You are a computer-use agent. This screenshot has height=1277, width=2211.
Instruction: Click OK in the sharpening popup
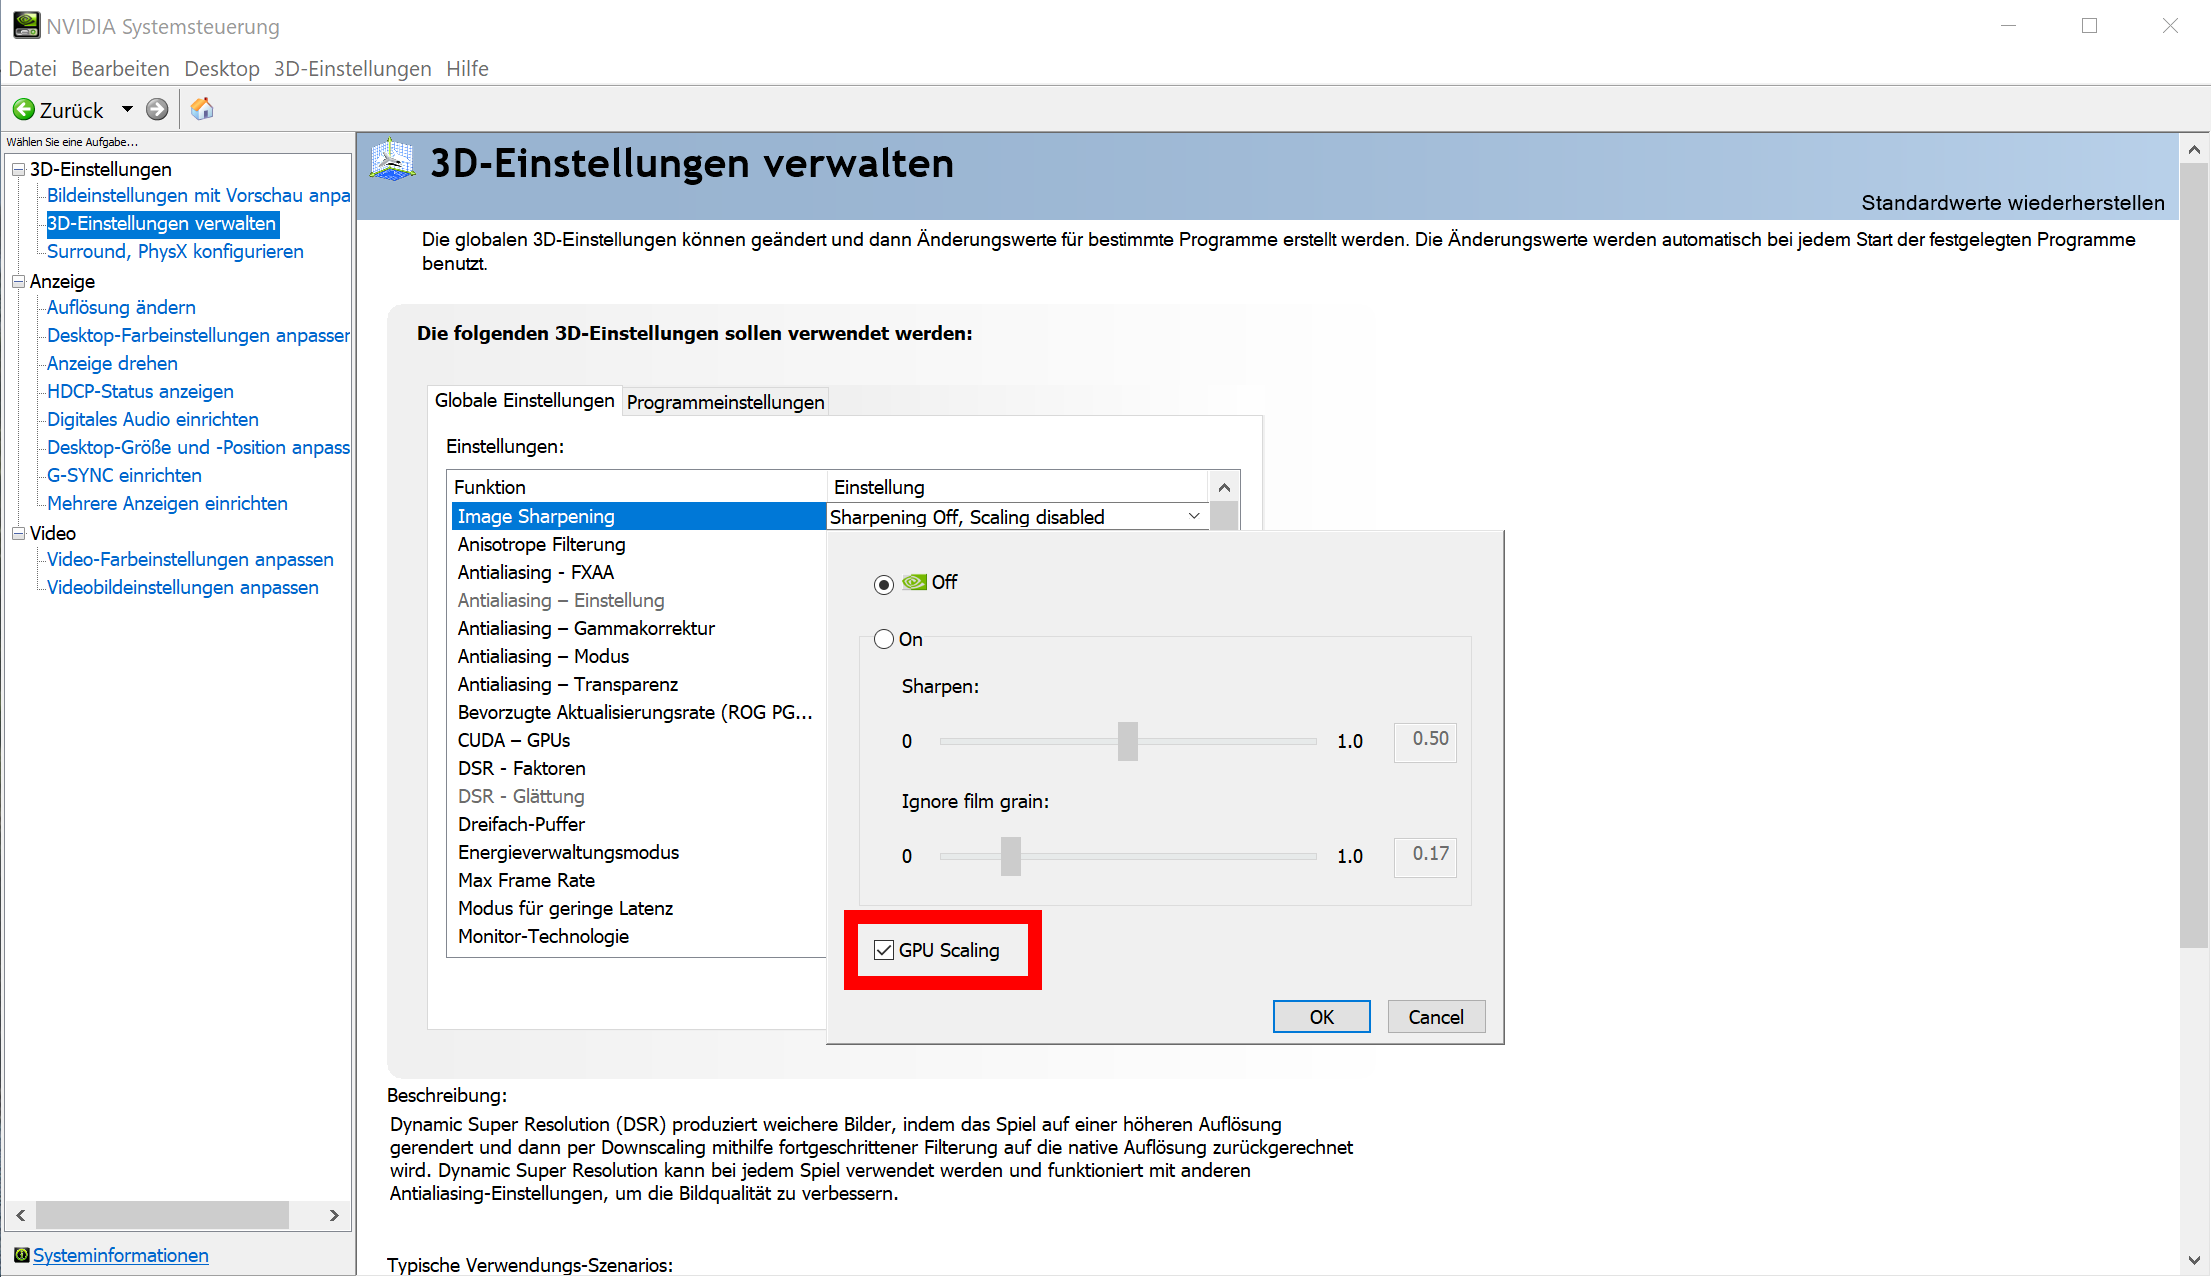[1321, 1017]
